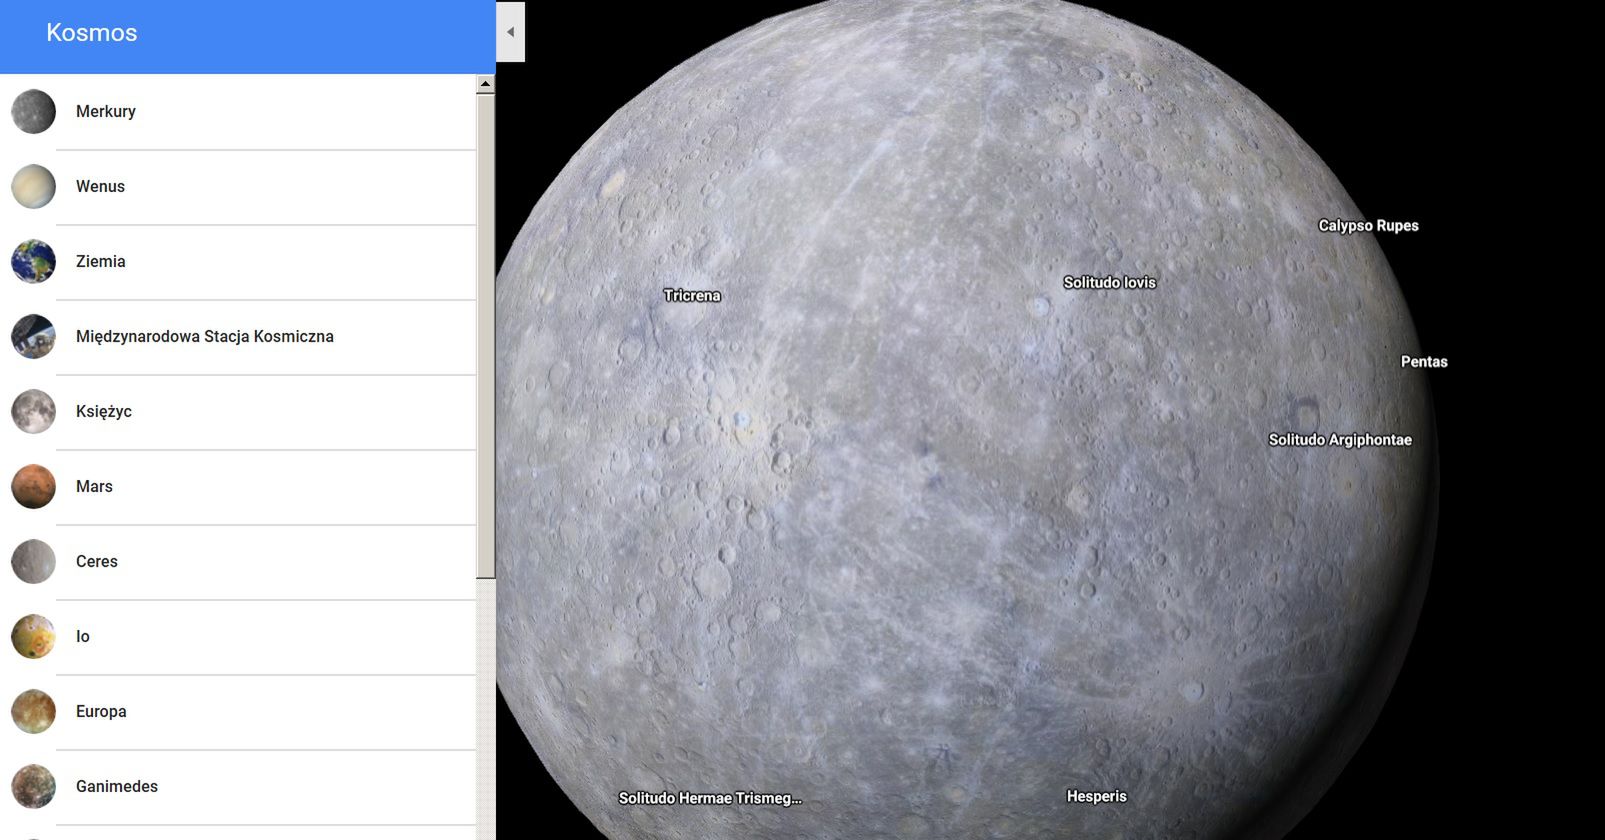Click the Calypso Rupes map label
This screenshot has height=840, width=1605.
click(x=1368, y=225)
